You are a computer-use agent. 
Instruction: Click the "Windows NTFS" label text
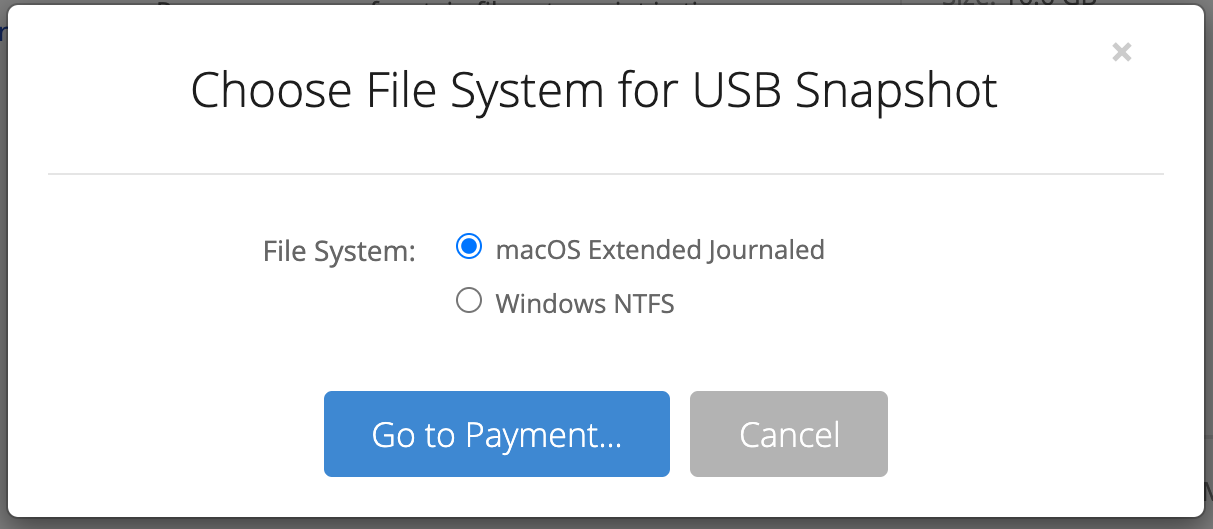click(585, 303)
